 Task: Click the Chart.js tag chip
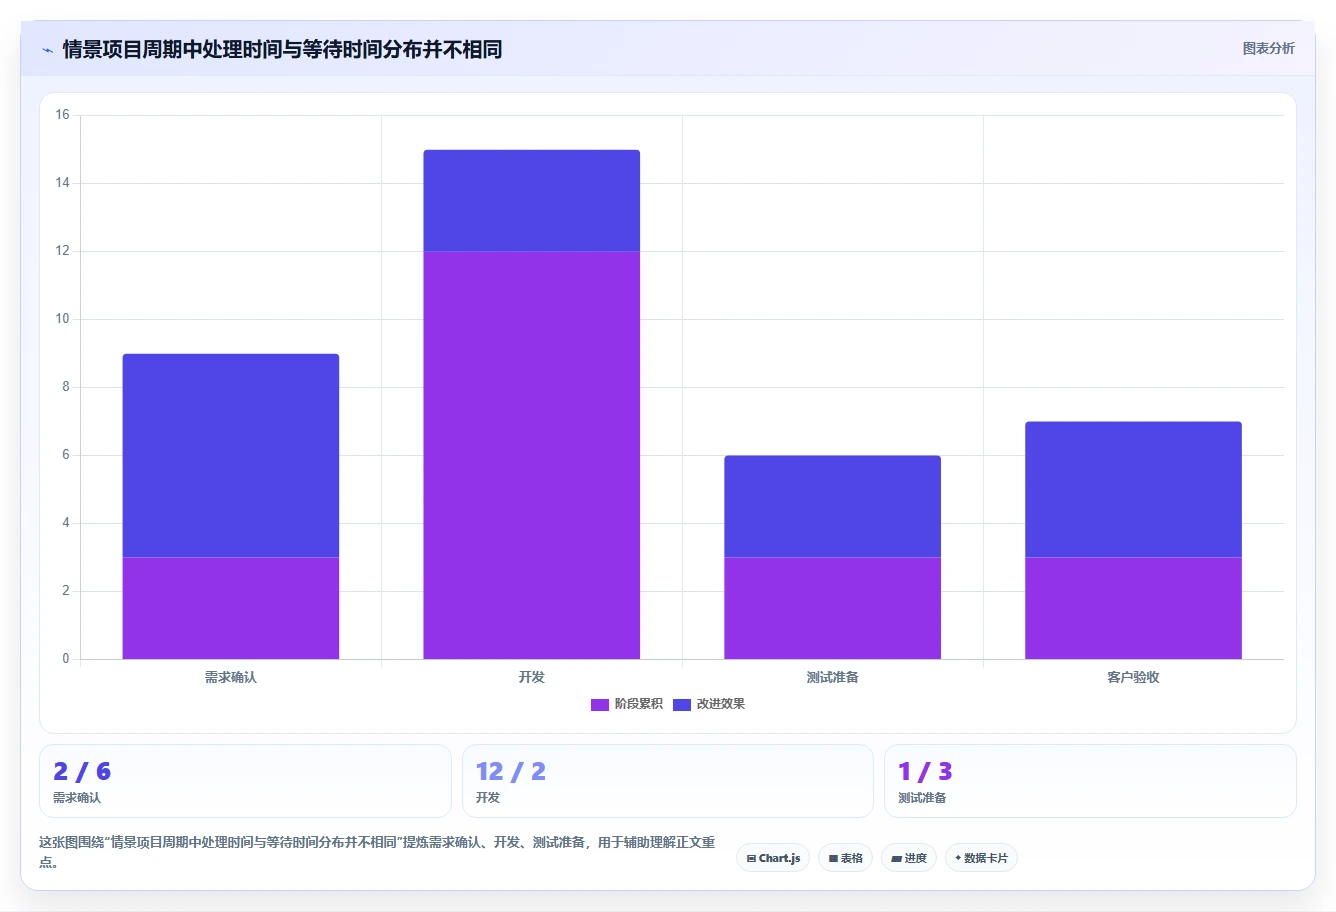pyautogui.click(x=773, y=858)
